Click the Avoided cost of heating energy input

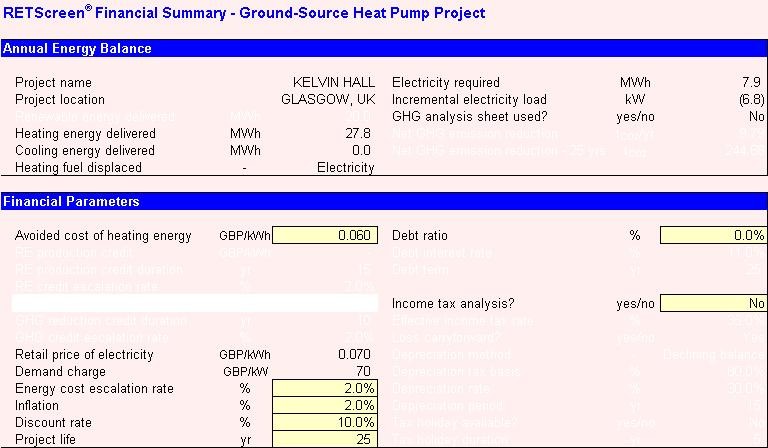point(325,236)
